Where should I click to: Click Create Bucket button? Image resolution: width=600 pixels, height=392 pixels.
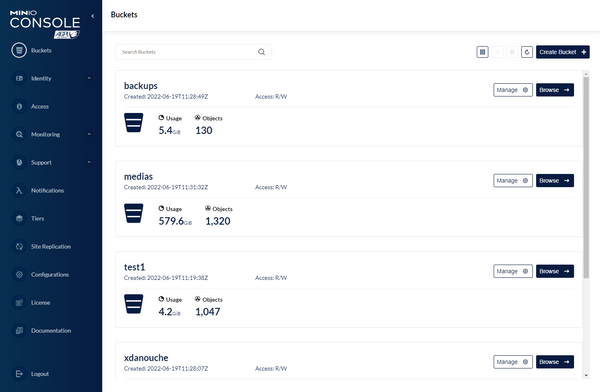pyautogui.click(x=562, y=52)
